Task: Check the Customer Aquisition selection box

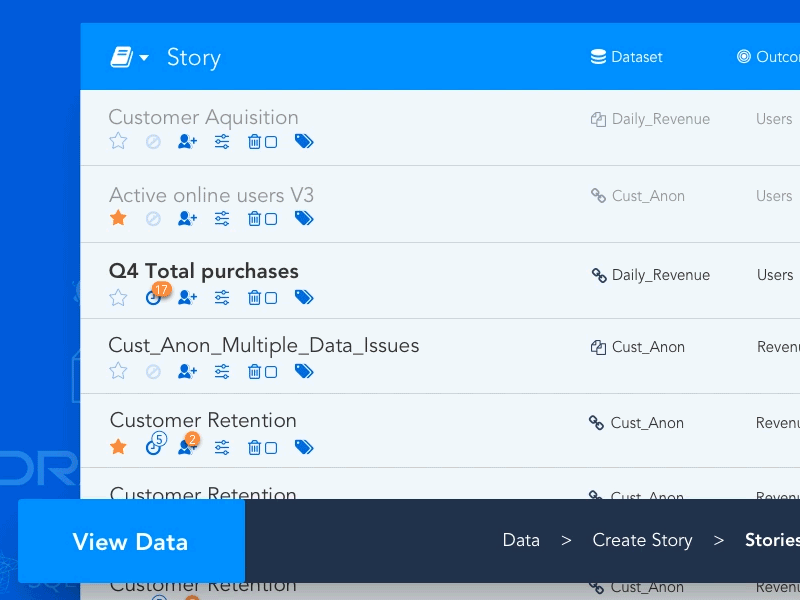Action: click(x=271, y=142)
